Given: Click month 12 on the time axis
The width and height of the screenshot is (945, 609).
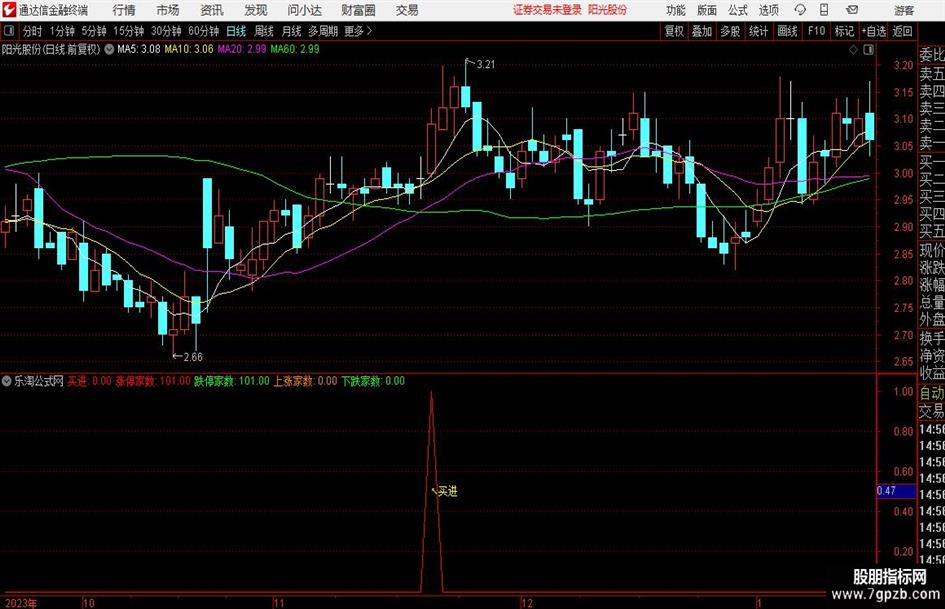Looking at the screenshot, I should pyautogui.click(x=527, y=603).
